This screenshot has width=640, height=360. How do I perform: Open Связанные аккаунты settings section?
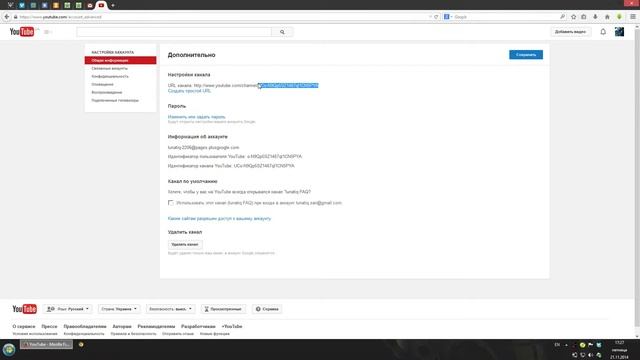click(109, 69)
